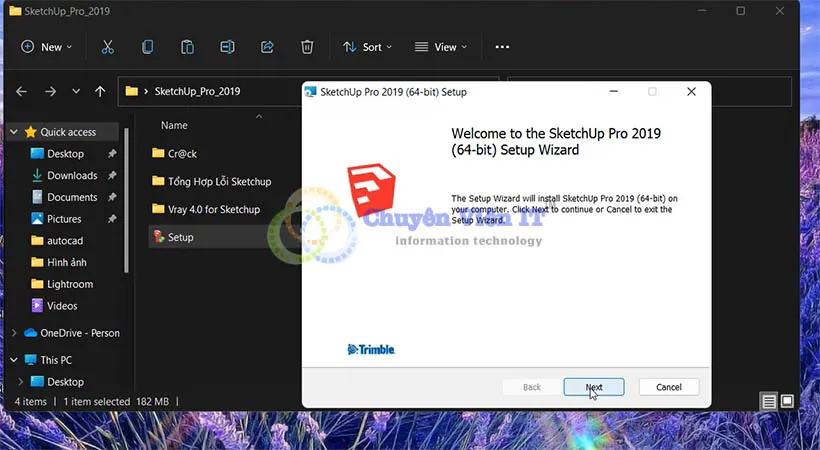Open the Sort dropdown menu
820x450 pixels.
pos(367,47)
